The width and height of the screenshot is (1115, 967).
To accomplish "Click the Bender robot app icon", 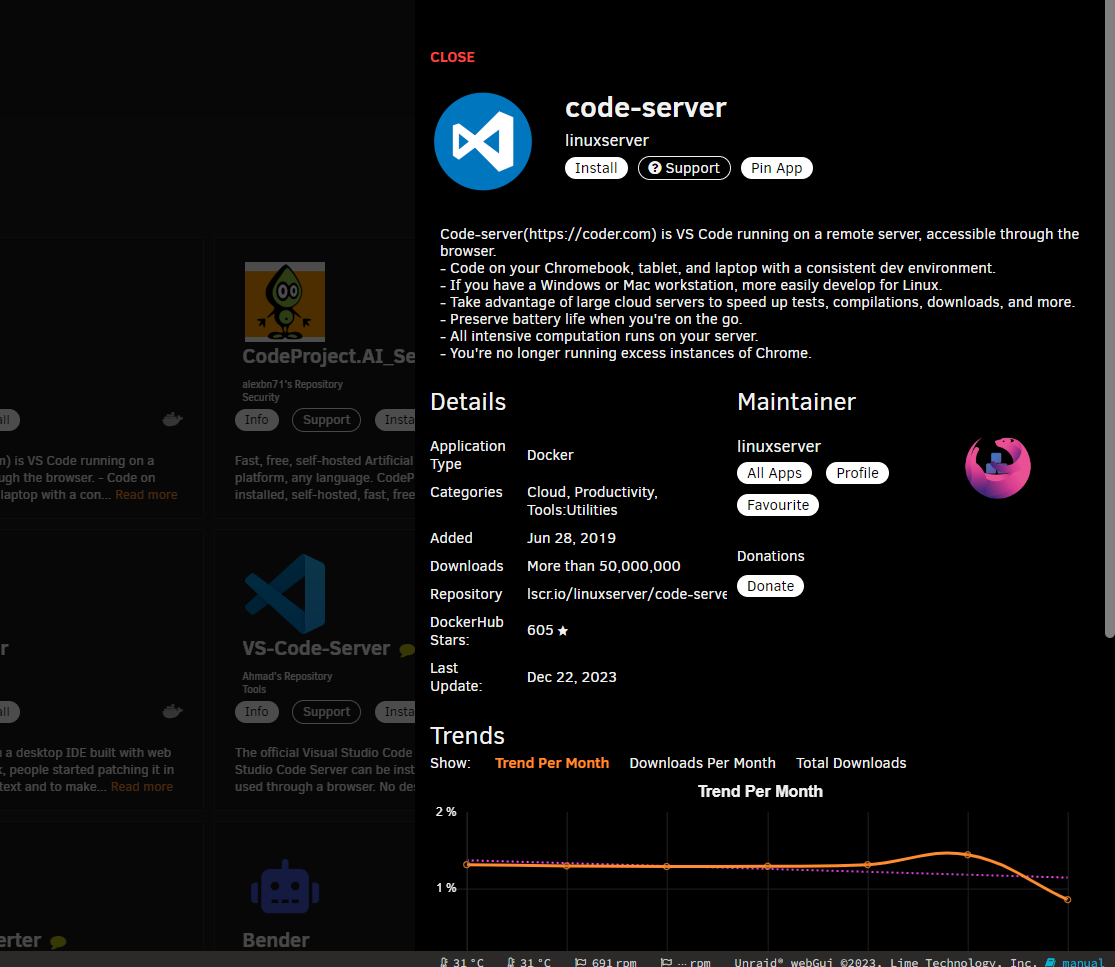I will point(284,886).
